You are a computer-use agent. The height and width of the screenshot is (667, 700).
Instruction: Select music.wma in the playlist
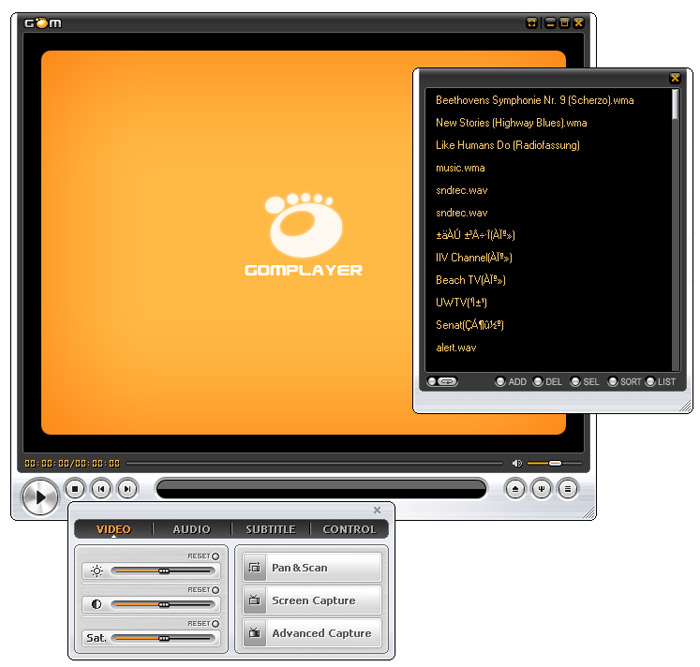tap(460, 168)
